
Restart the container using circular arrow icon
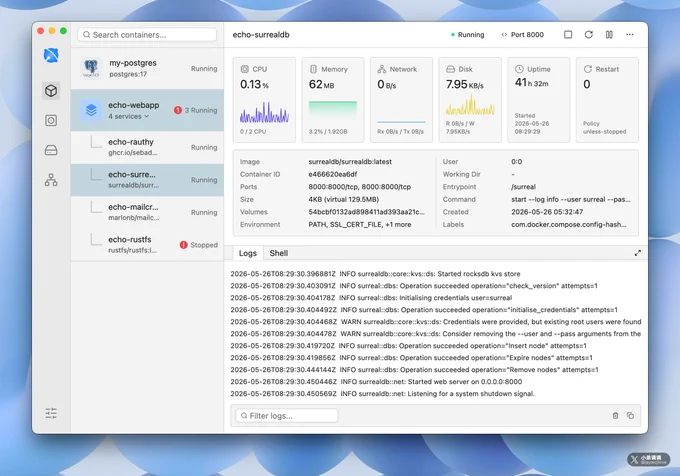pos(588,35)
